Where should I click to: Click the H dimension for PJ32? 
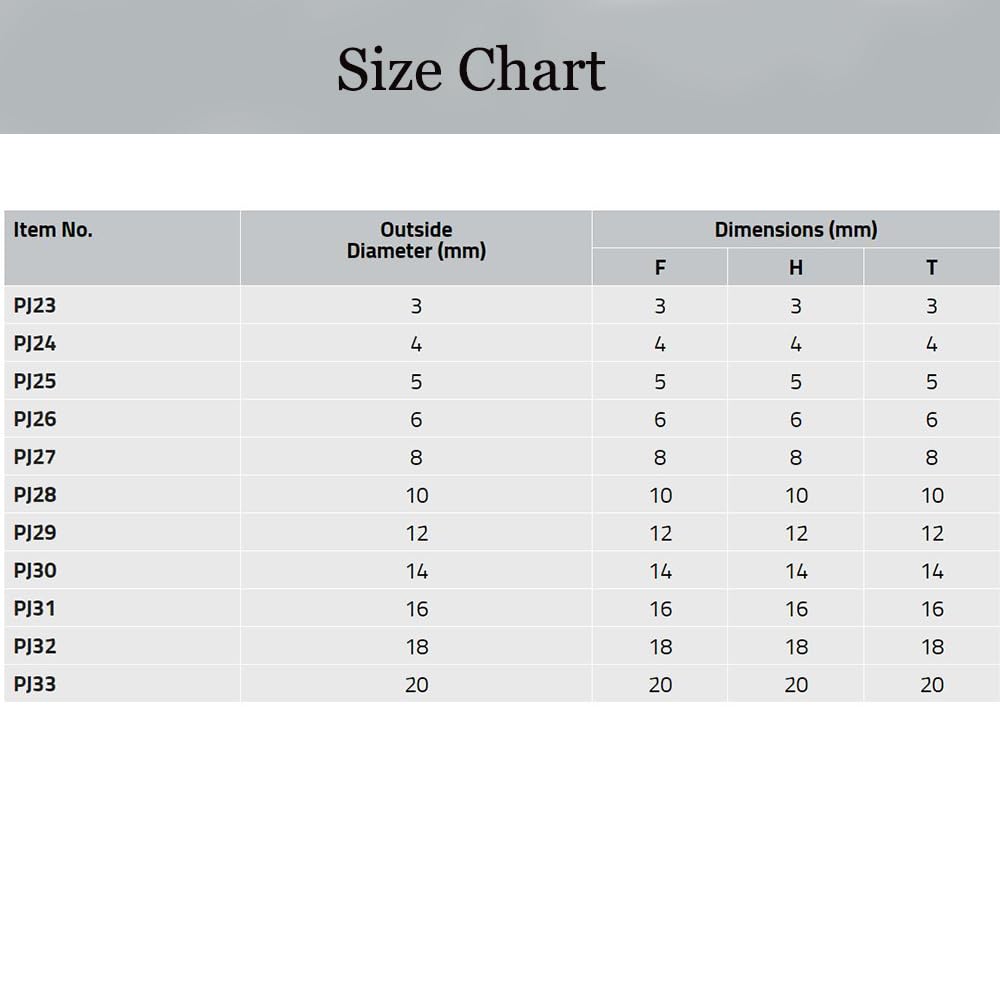click(797, 647)
